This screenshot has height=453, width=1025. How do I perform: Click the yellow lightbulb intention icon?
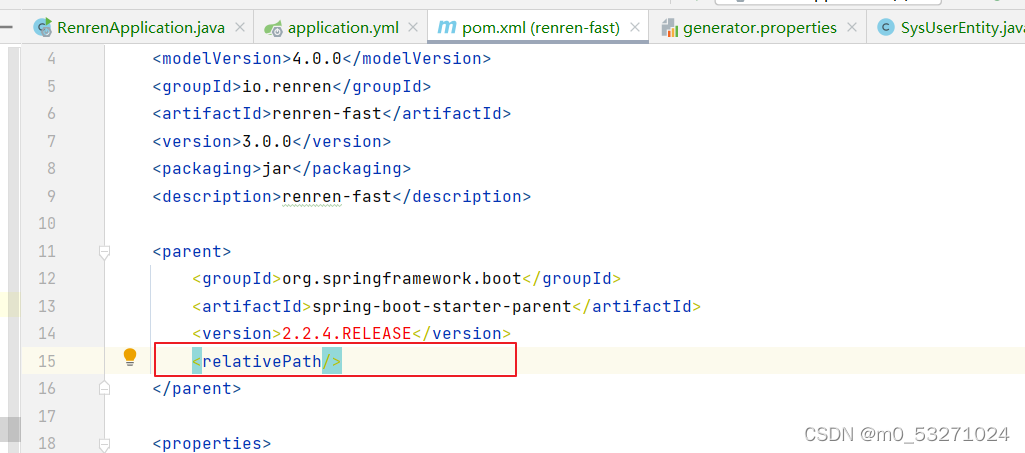(x=130, y=357)
